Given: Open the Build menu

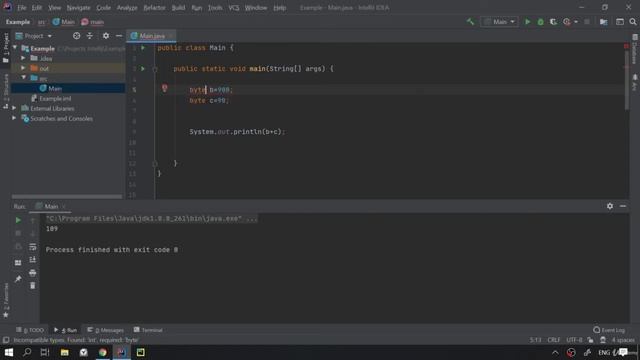Looking at the screenshot, I should (x=178, y=8).
